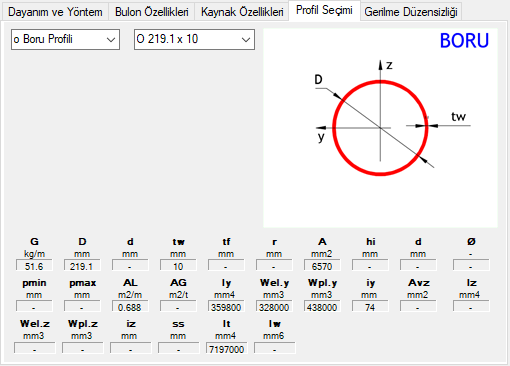Viewport: 510px width, 366px height.
Task: Select the It field 7197000
Action: [x=227, y=349]
